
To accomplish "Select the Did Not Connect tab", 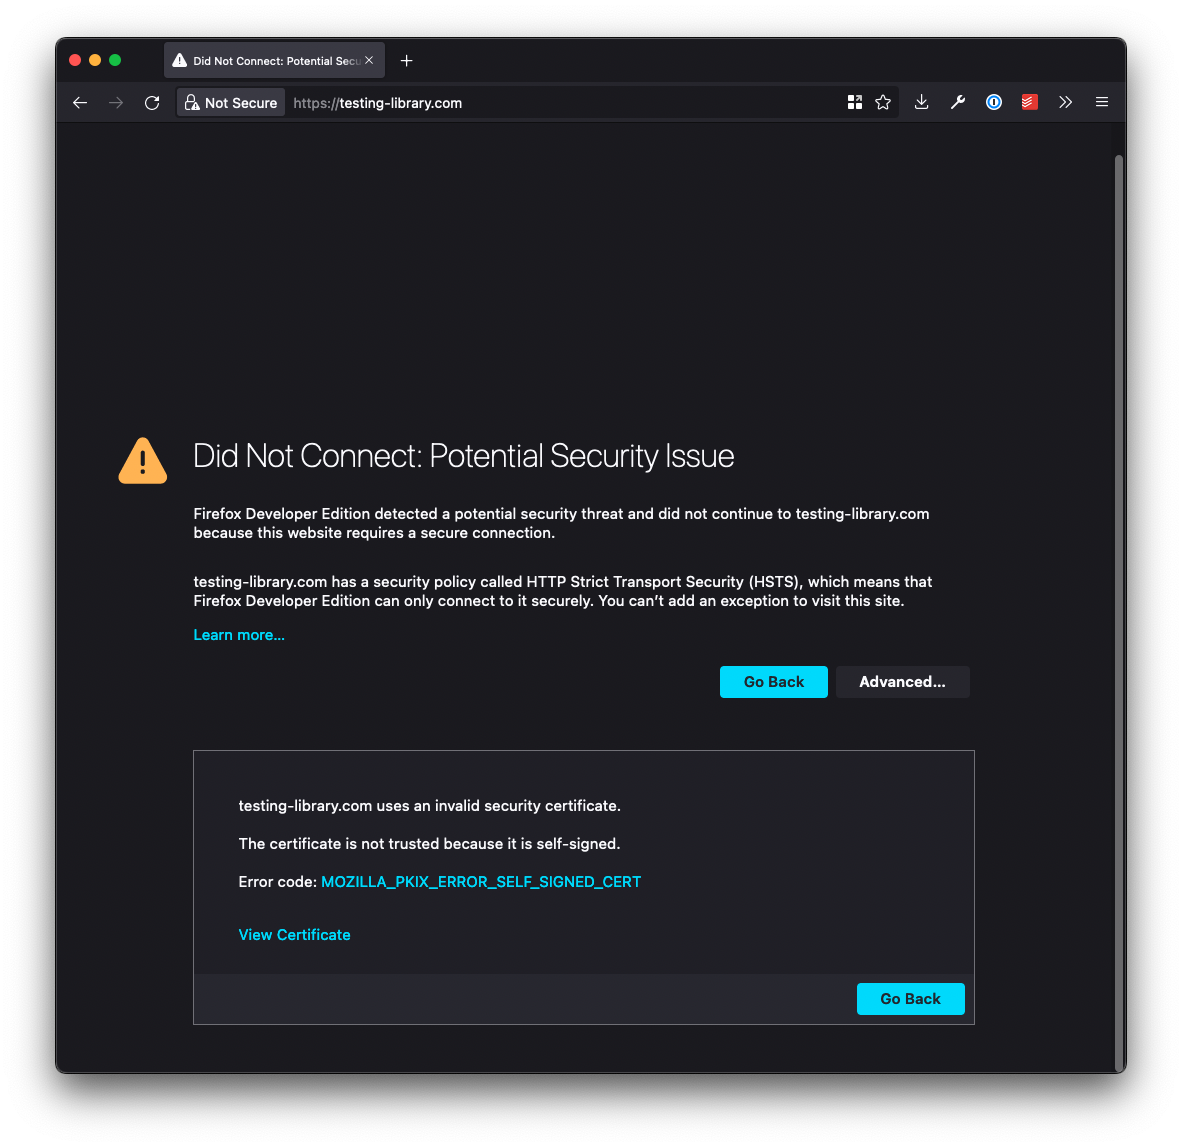I will (x=270, y=60).
